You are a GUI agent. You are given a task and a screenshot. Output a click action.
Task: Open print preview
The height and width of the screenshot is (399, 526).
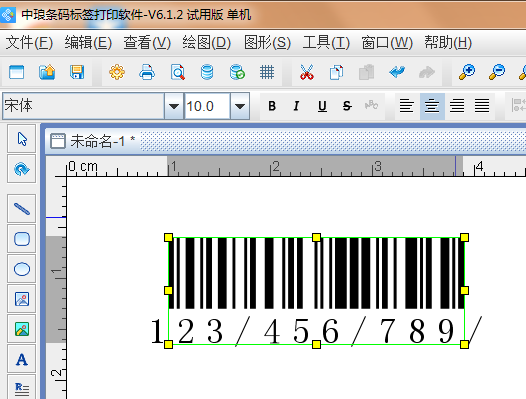click(x=177, y=72)
